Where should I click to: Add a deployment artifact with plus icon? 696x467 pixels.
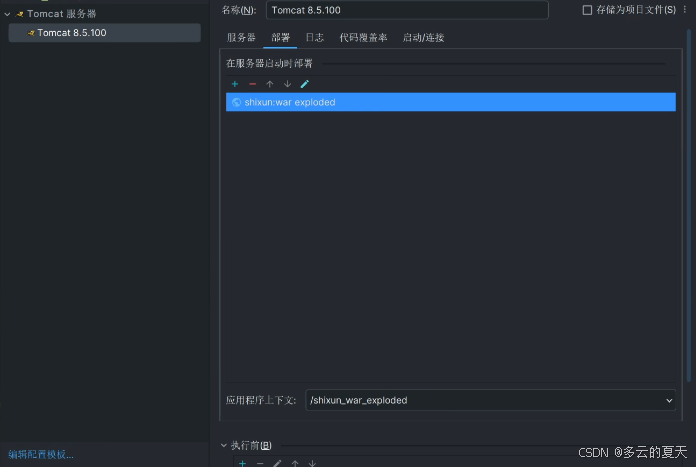point(235,84)
